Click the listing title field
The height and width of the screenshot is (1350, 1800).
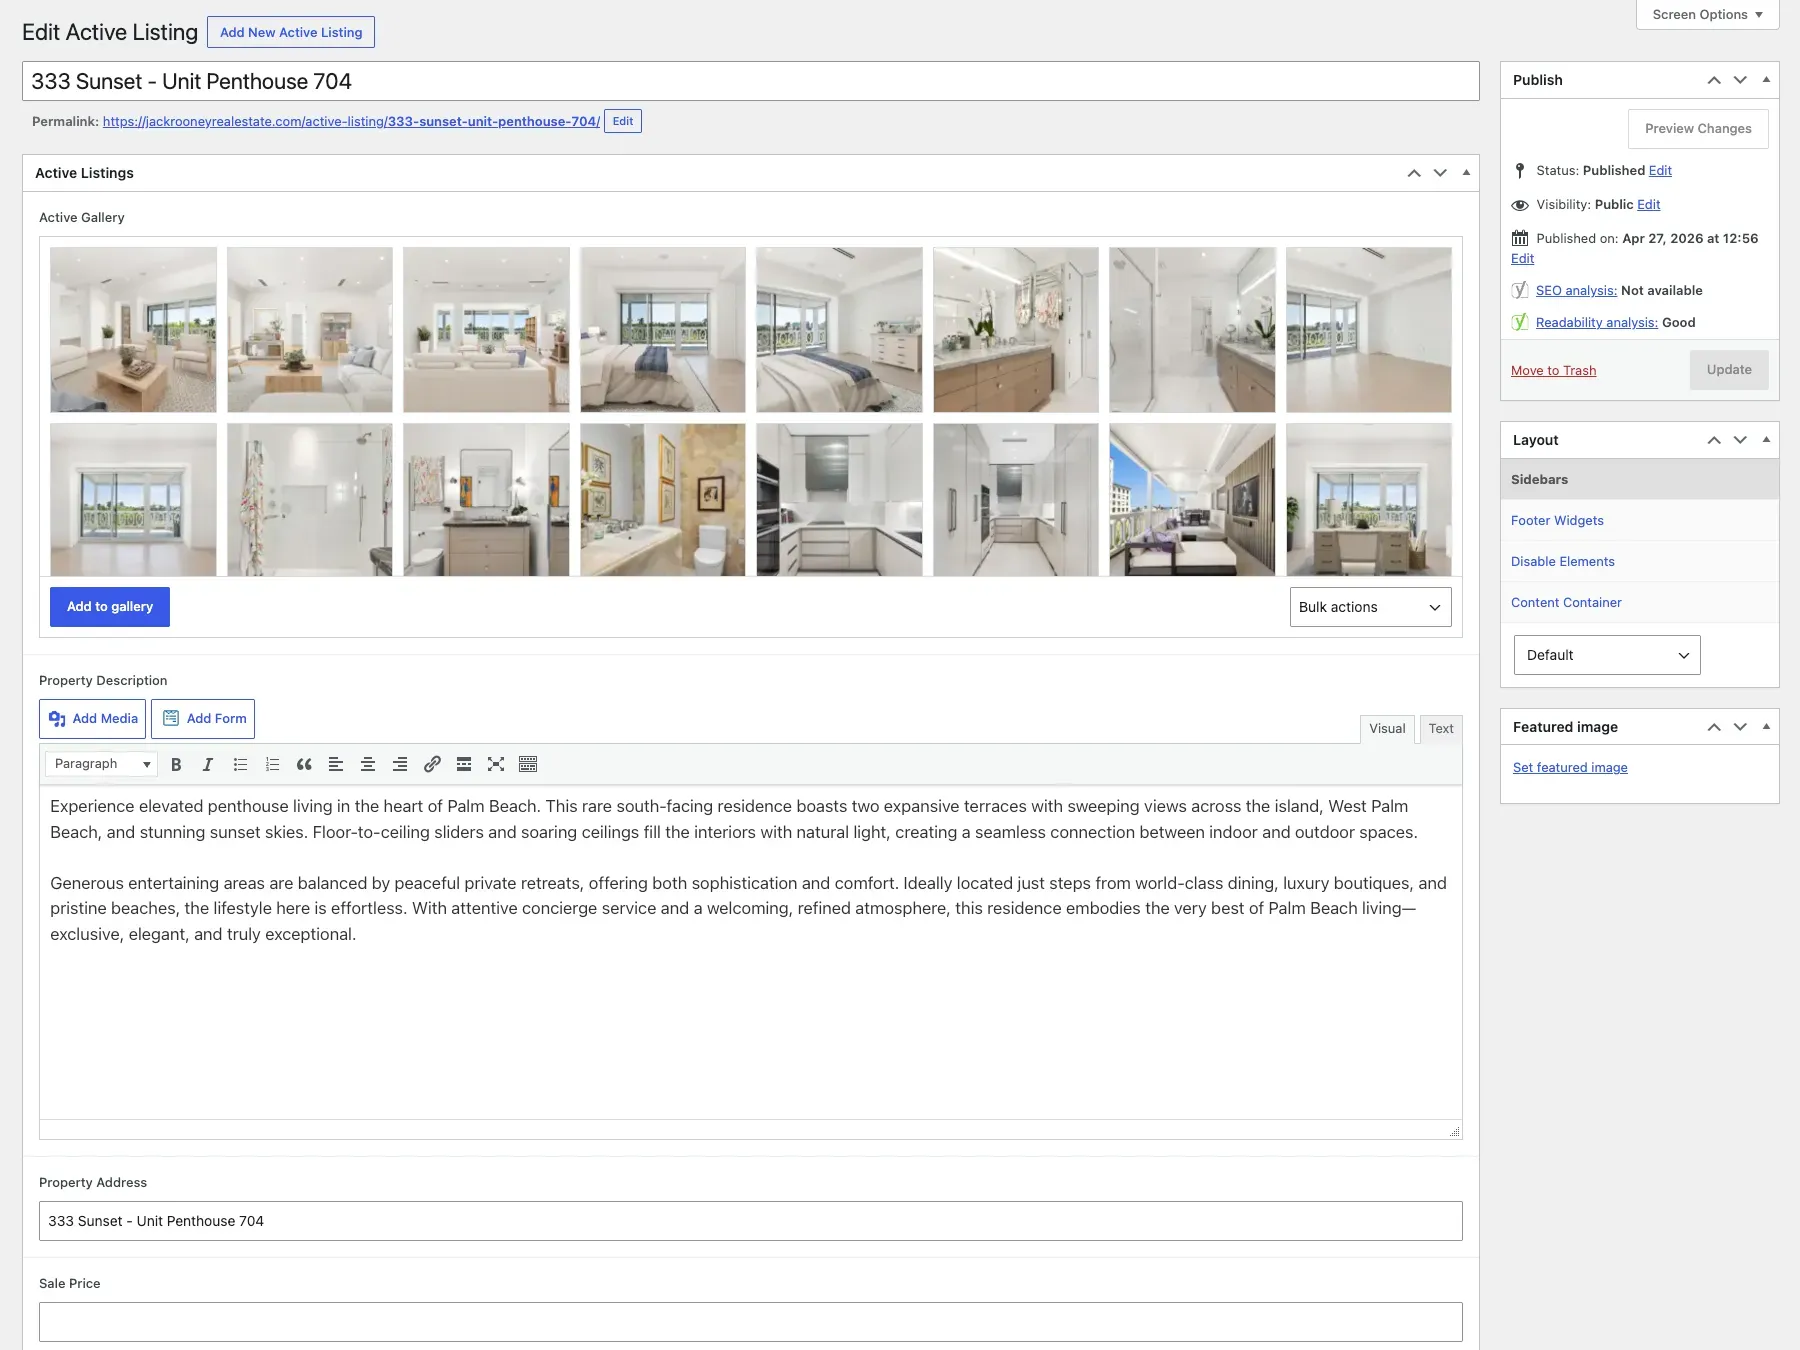tap(751, 81)
